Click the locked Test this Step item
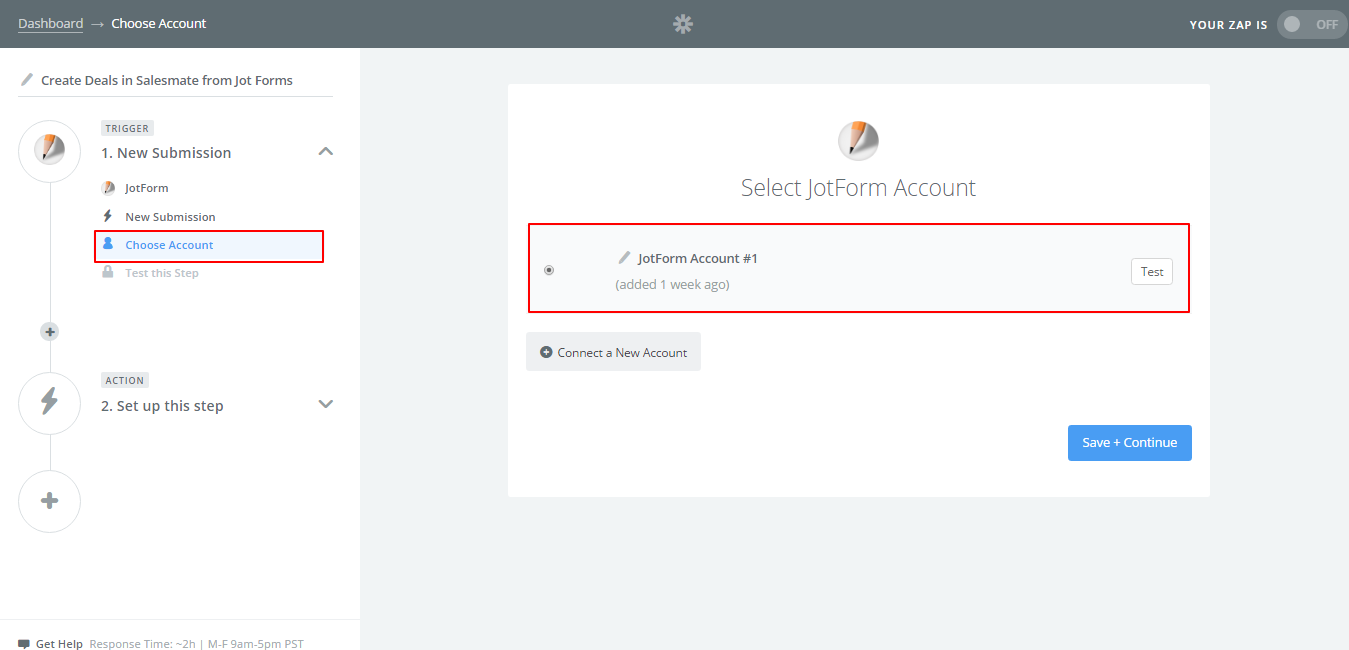Viewport: 1349px width, 650px height. (161, 273)
